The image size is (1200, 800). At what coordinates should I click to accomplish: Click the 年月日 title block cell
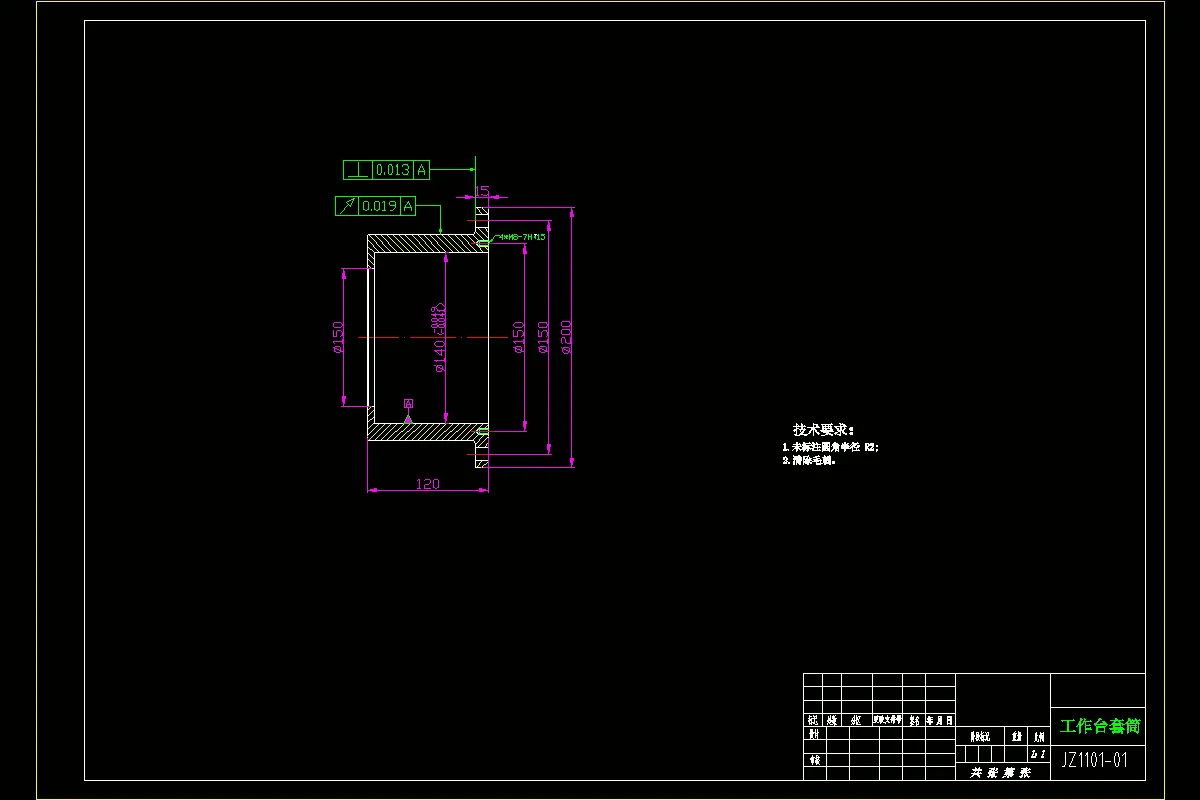click(940, 720)
